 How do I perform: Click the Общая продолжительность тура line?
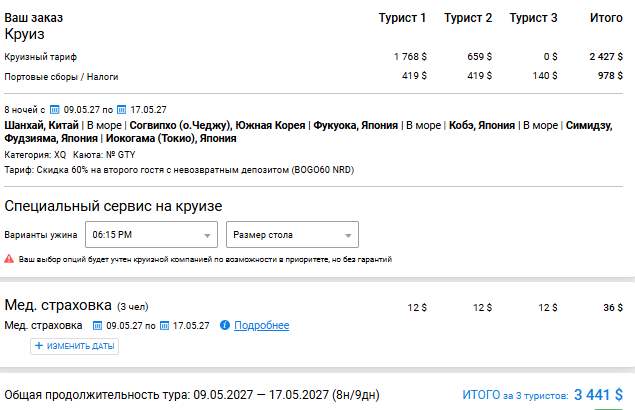[192, 395]
